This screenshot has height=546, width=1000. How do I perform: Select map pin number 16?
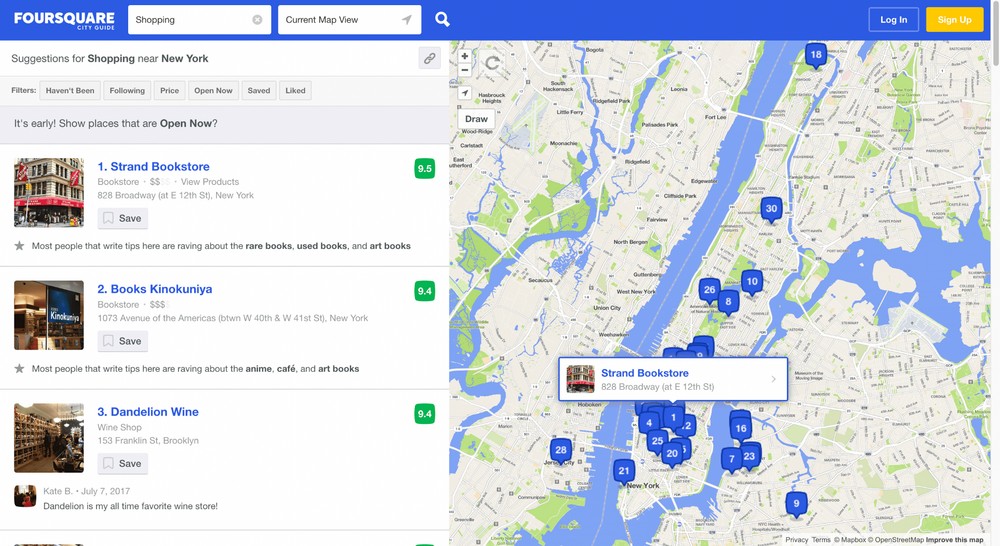coord(740,429)
